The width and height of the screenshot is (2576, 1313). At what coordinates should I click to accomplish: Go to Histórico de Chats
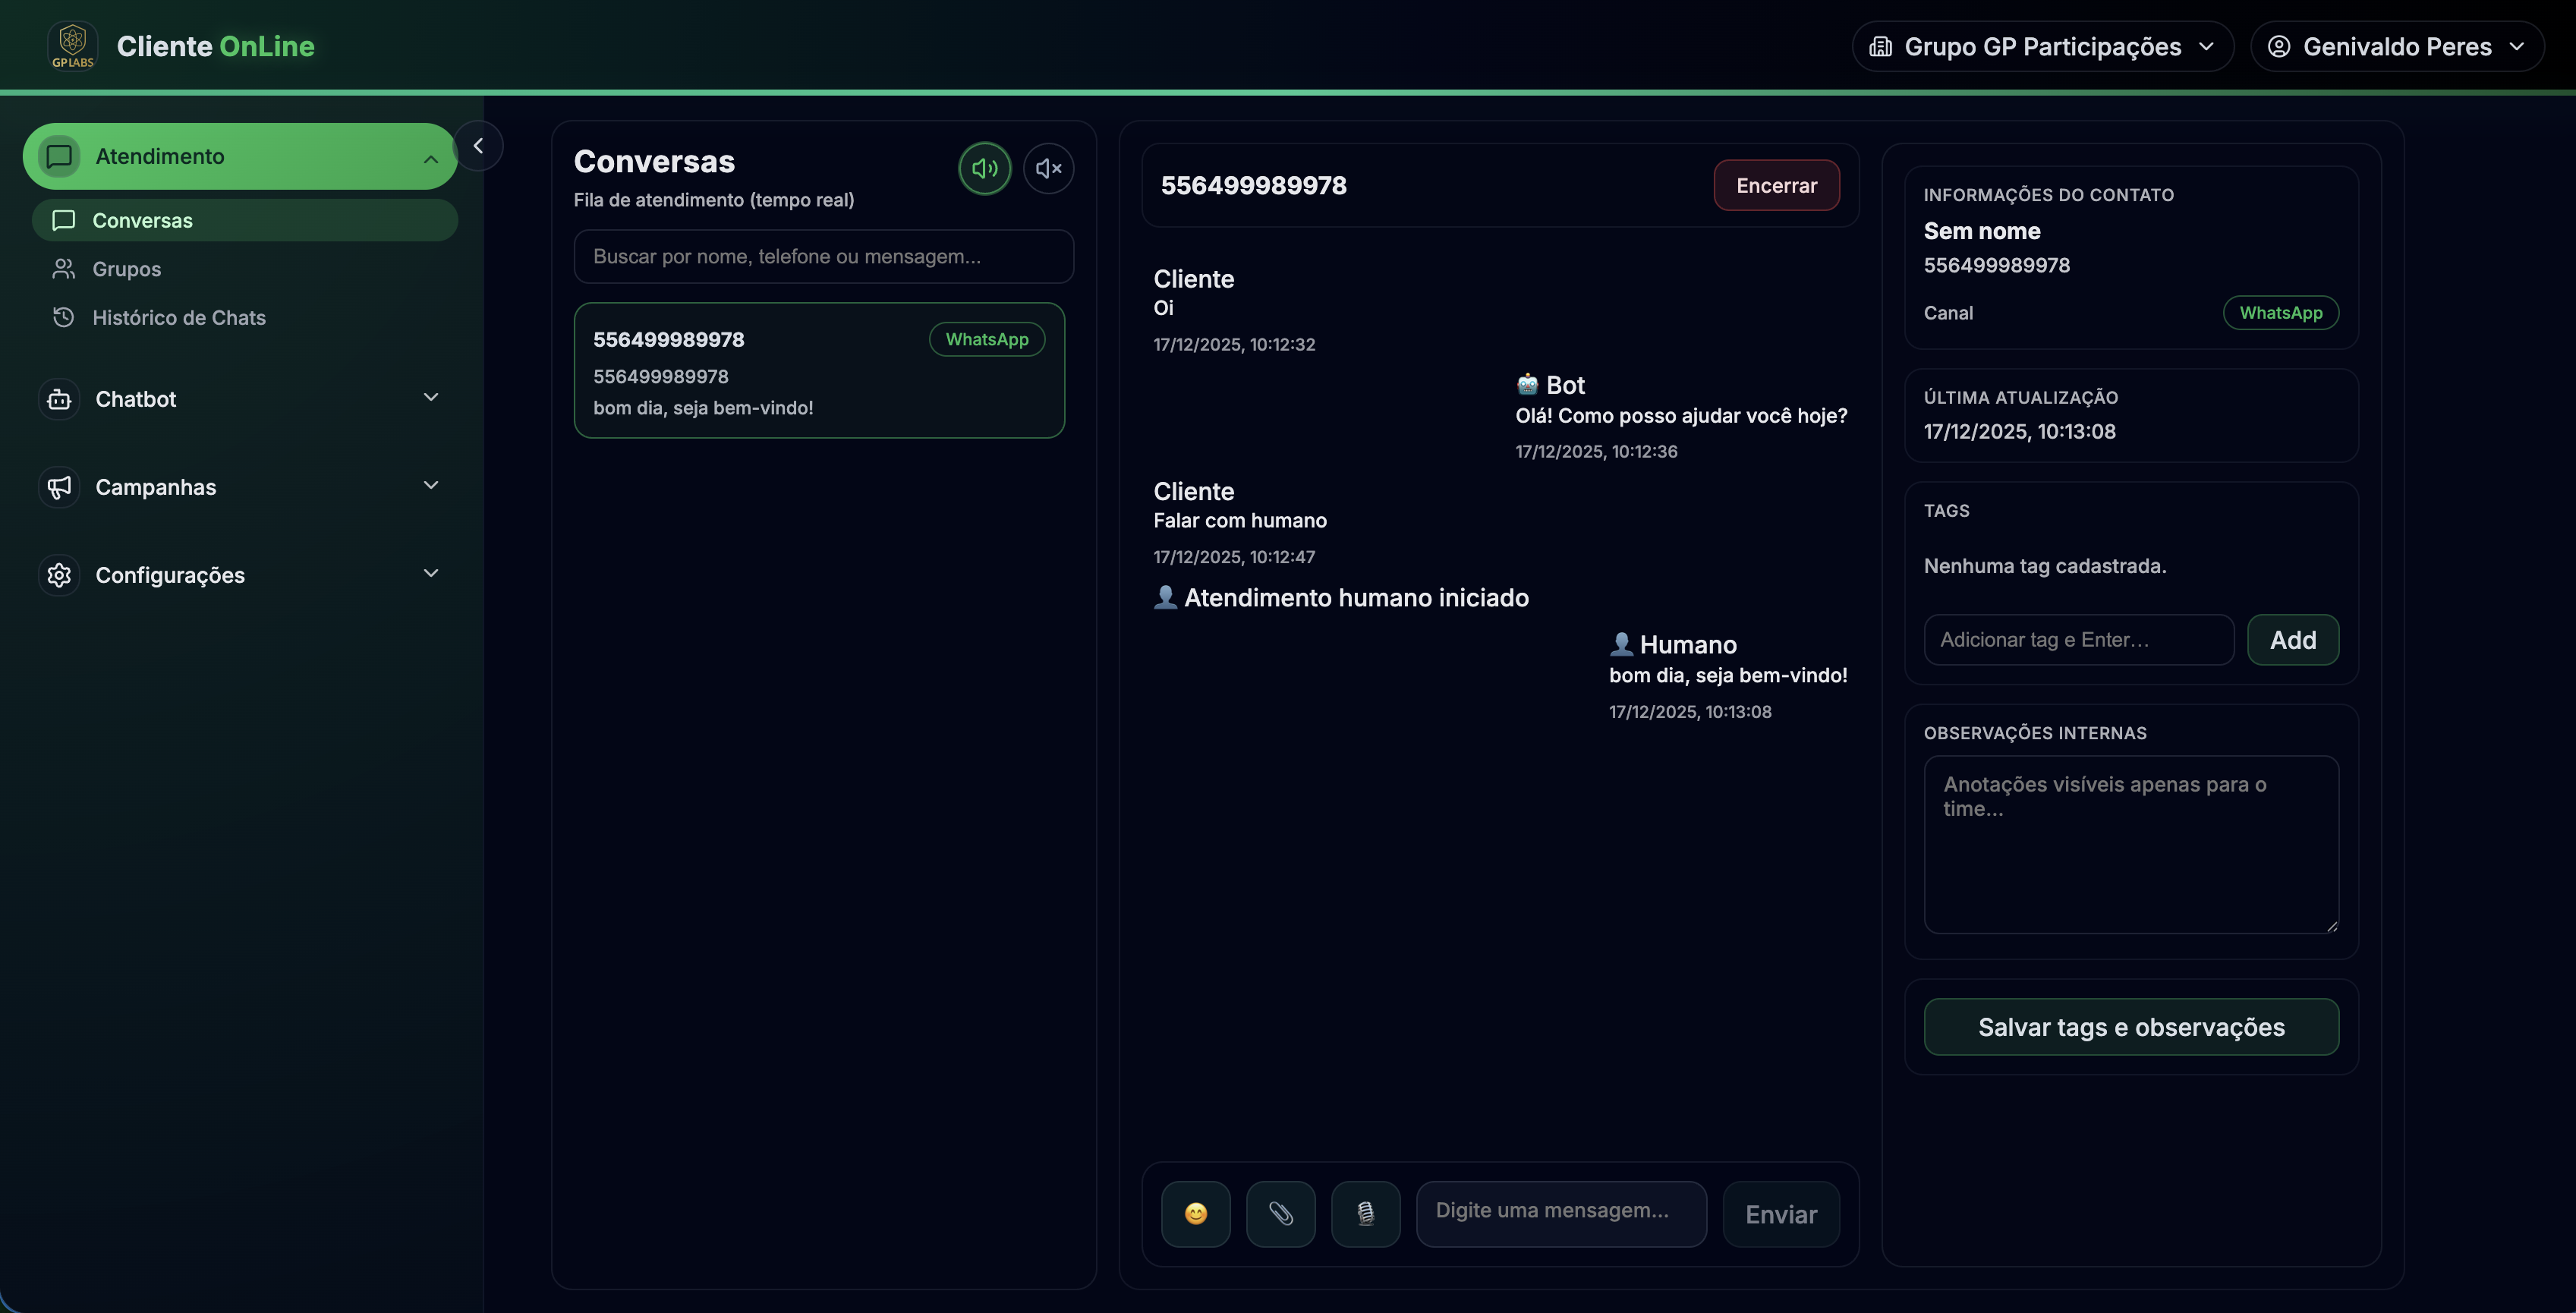(x=178, y=318)
